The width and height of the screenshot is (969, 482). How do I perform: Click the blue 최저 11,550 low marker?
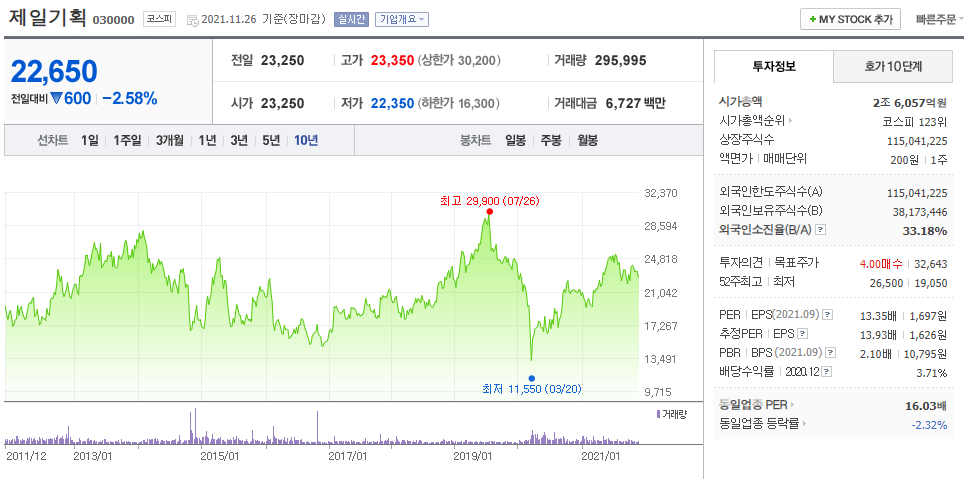click(531, 378)
